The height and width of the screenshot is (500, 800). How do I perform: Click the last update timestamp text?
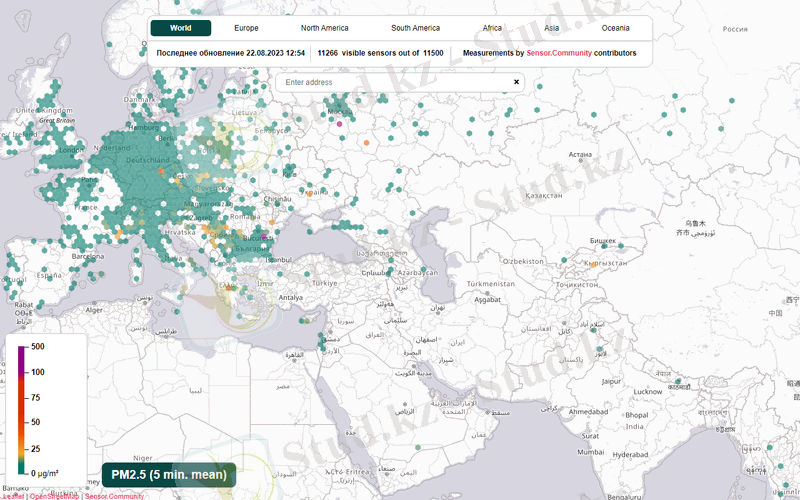(x=231, y=53)
